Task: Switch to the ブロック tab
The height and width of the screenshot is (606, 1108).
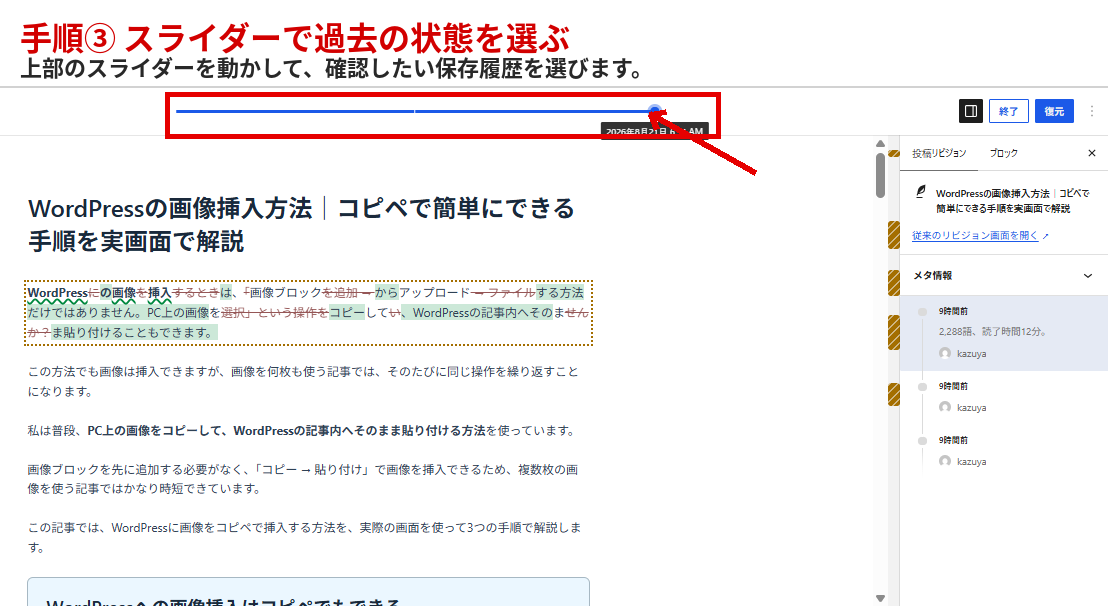Action: (1003, 153)
